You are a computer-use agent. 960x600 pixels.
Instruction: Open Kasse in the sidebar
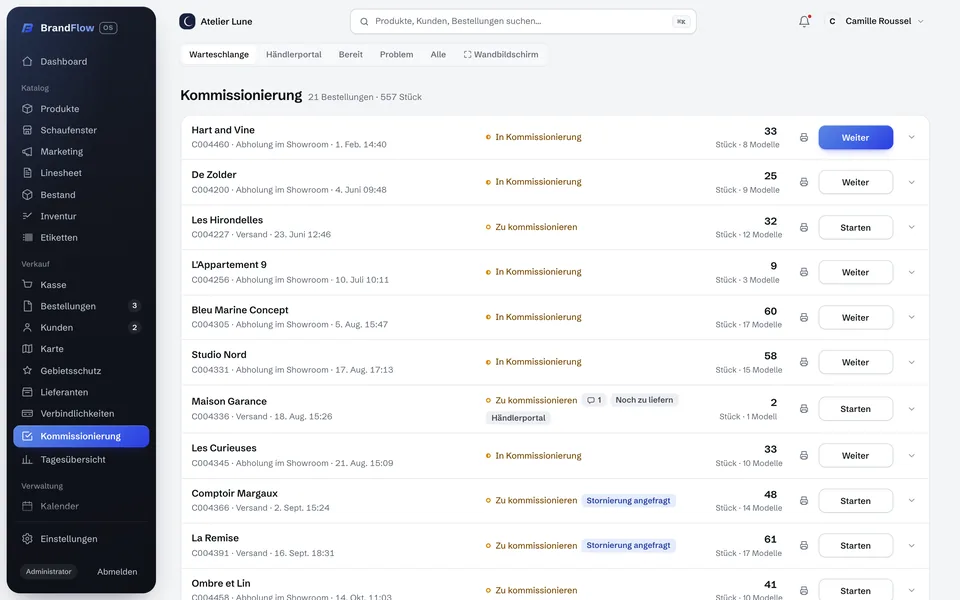(x=81, y=285)
